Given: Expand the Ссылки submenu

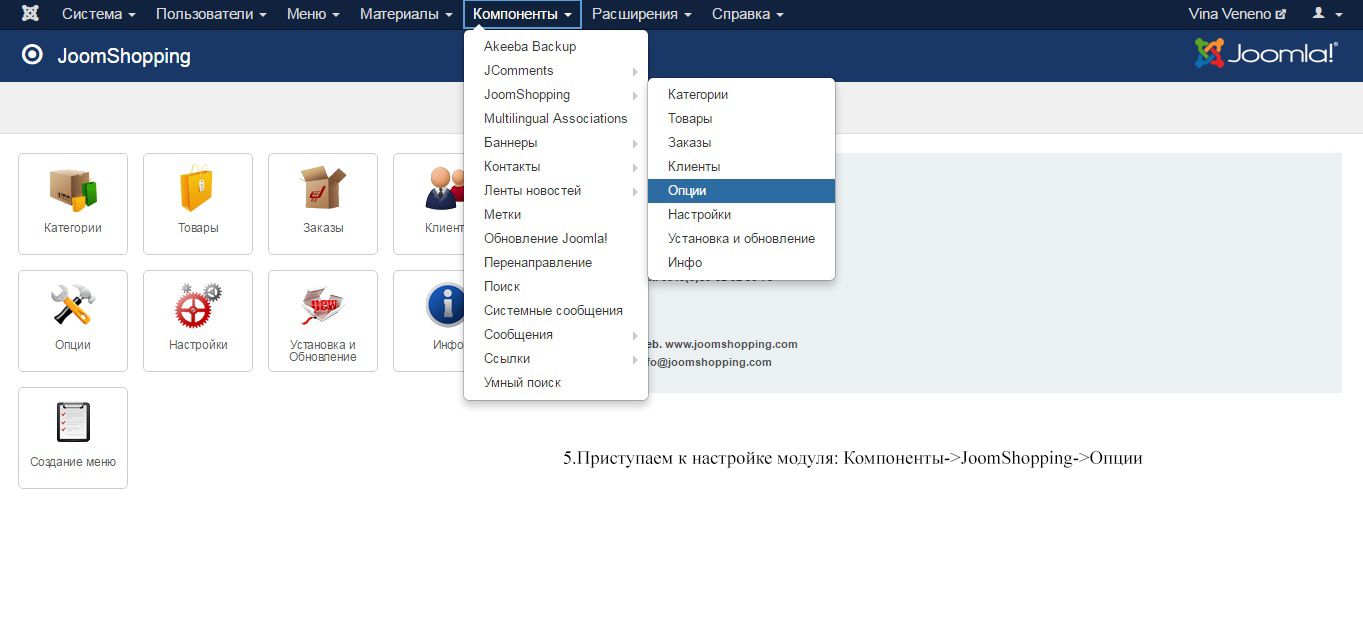Looking at the screenshot, I should [556, 359].
